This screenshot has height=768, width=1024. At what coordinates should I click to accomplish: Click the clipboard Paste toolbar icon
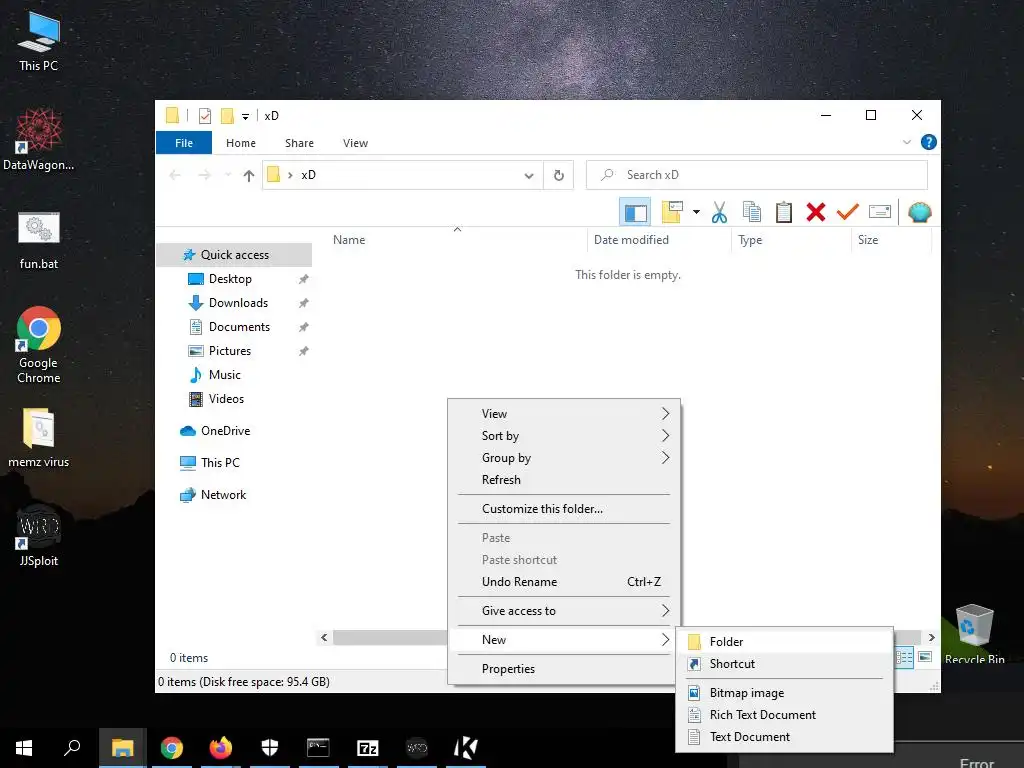(784, 212)
